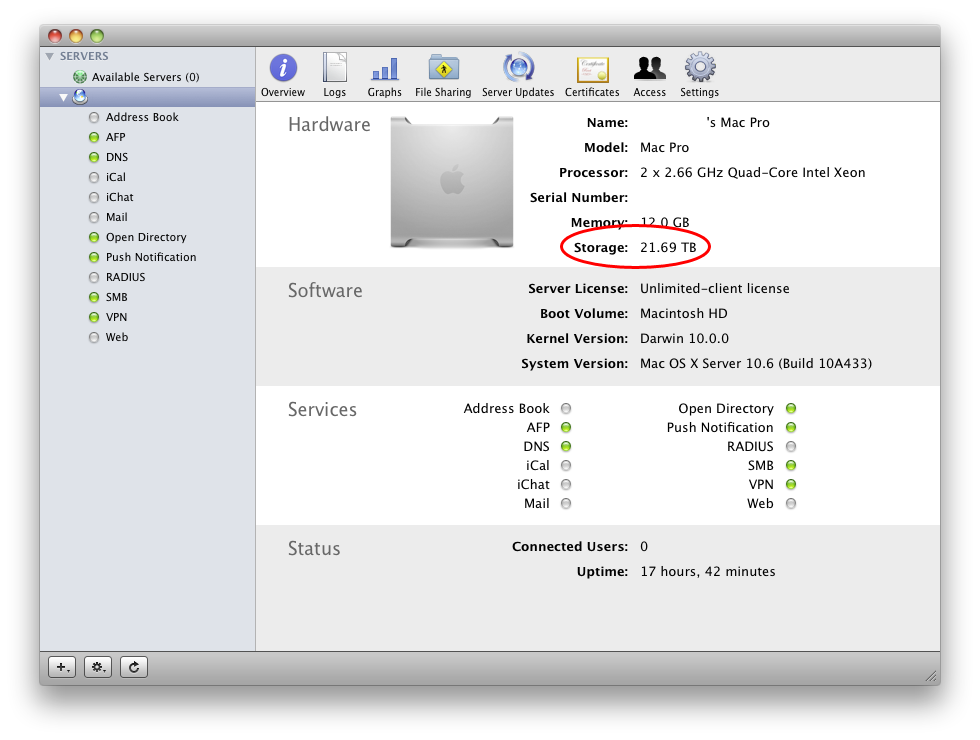The width and height of the screenshot is (980, 740).
Task: Click the Available Servers globe icon
Action: point(79,77)
